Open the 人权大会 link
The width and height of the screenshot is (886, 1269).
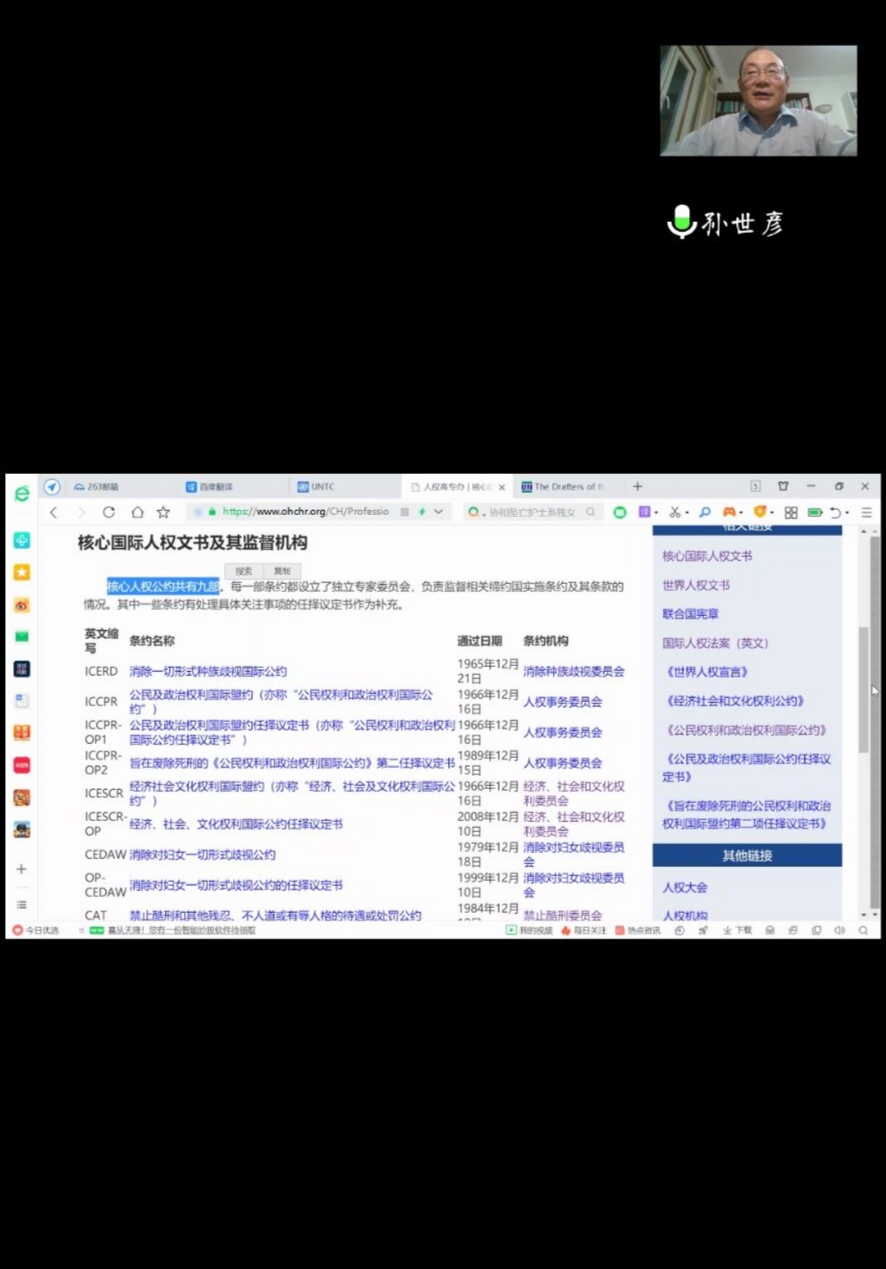[685, 887]
